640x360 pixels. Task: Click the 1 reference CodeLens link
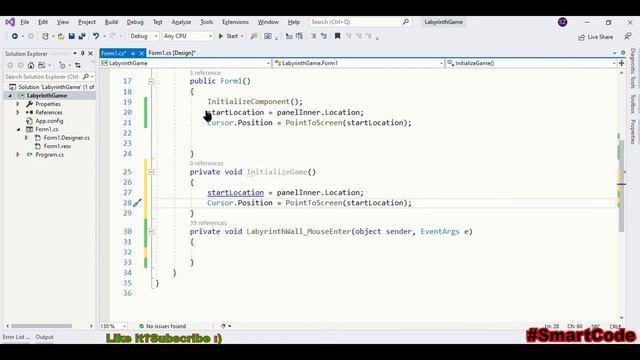pyautogui.click(x=205, y=73)
